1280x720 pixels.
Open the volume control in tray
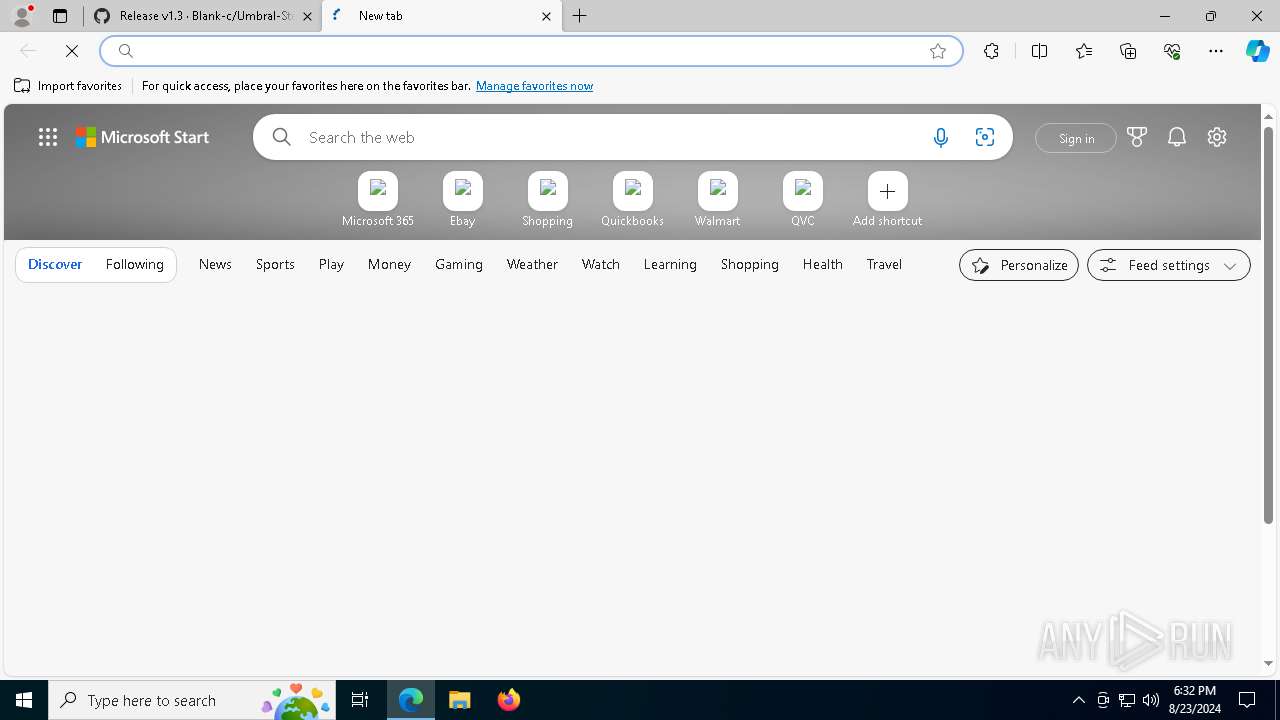pyautogui.click(x=1151, y=700)
